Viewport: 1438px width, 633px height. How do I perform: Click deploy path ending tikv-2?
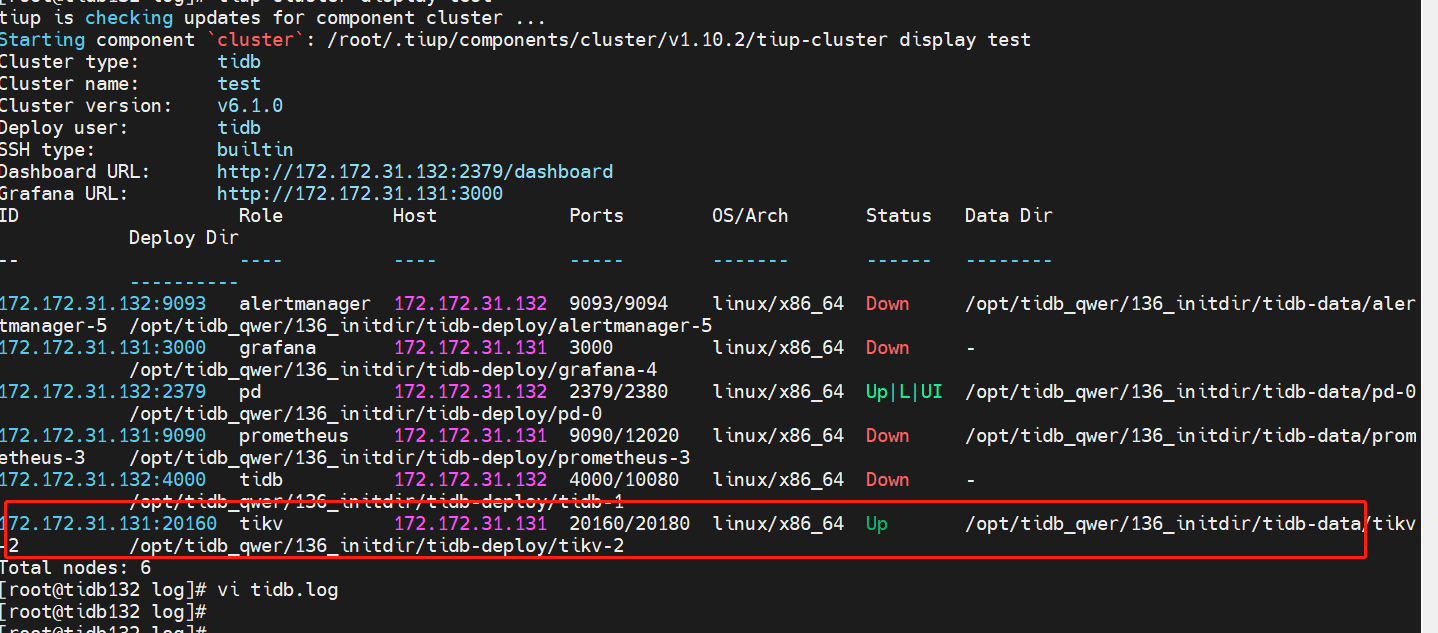[x=377, y=546]
